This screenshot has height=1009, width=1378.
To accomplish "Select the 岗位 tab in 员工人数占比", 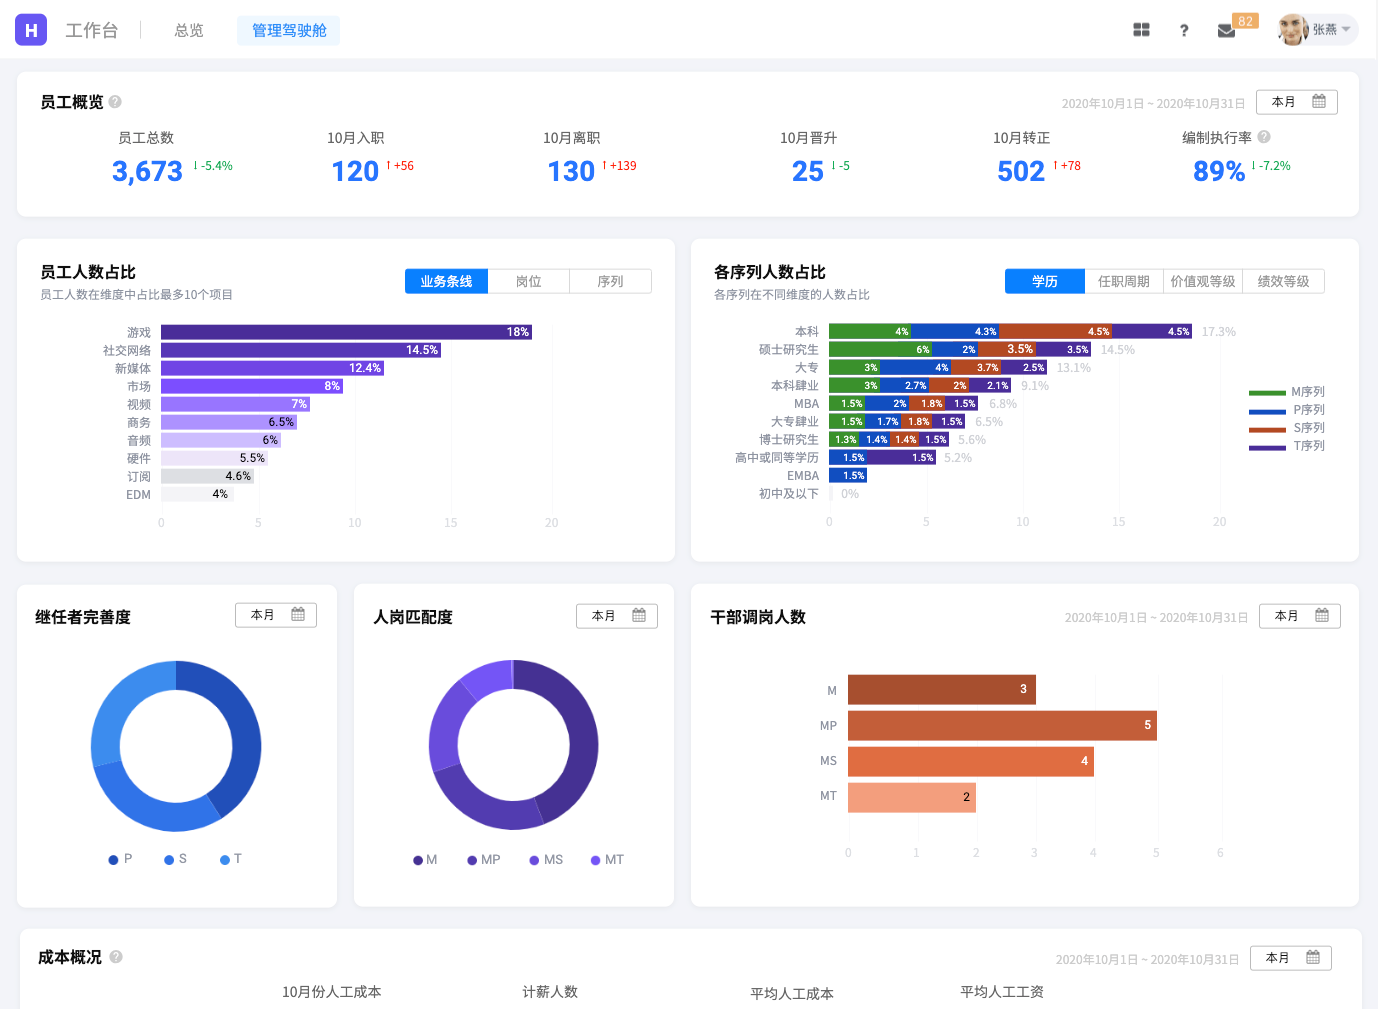I will click(528, 282).
